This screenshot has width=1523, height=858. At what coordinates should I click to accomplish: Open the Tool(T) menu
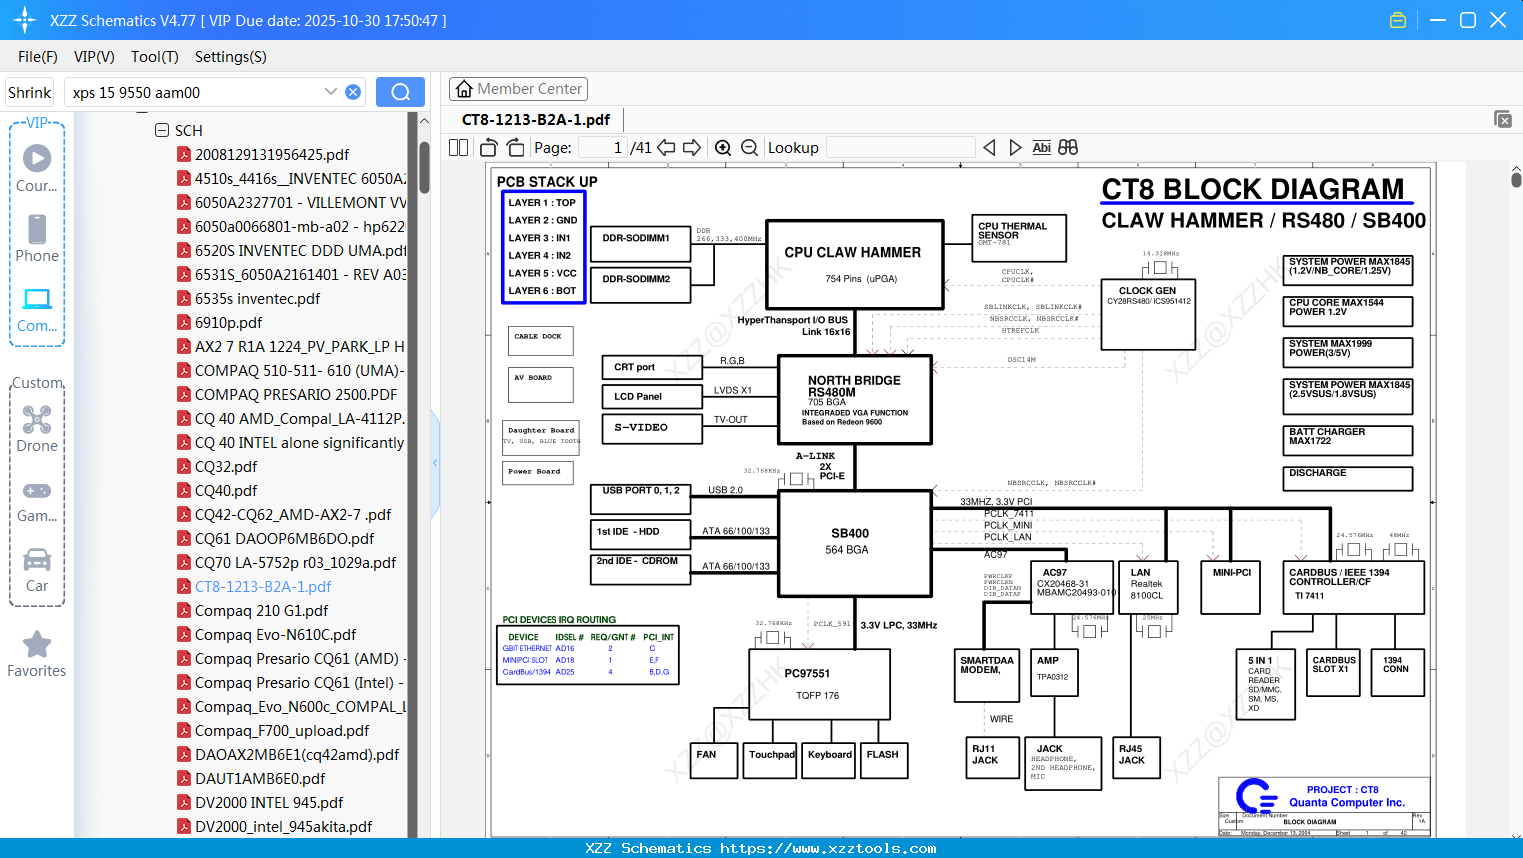(x=155, y=57)
